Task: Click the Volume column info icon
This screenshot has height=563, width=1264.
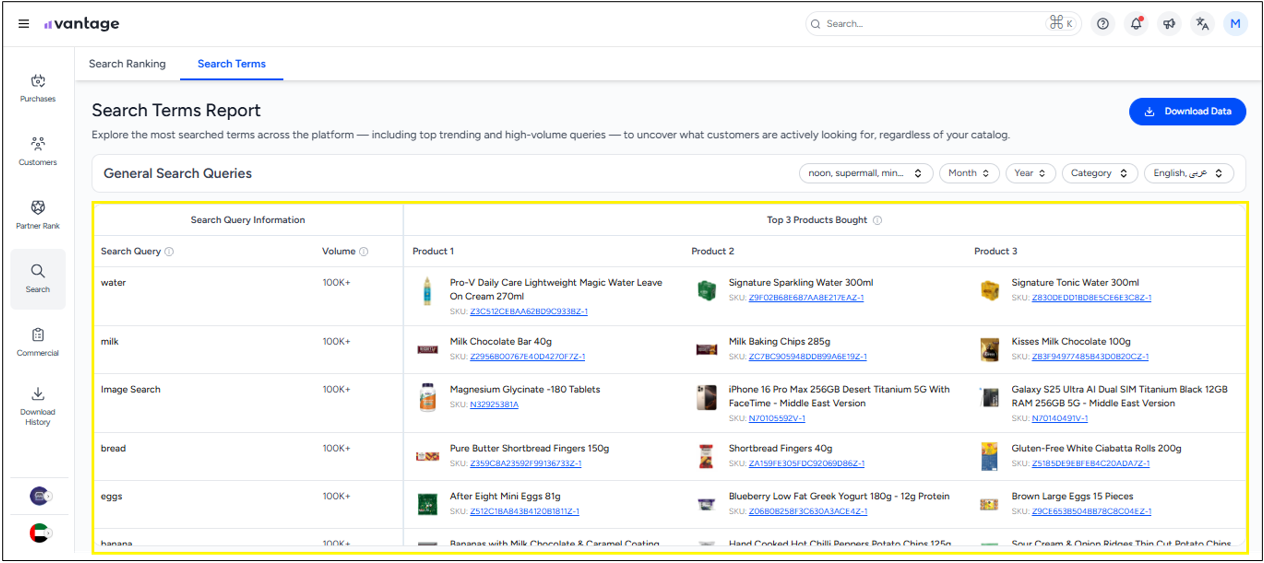Action: 364,252
